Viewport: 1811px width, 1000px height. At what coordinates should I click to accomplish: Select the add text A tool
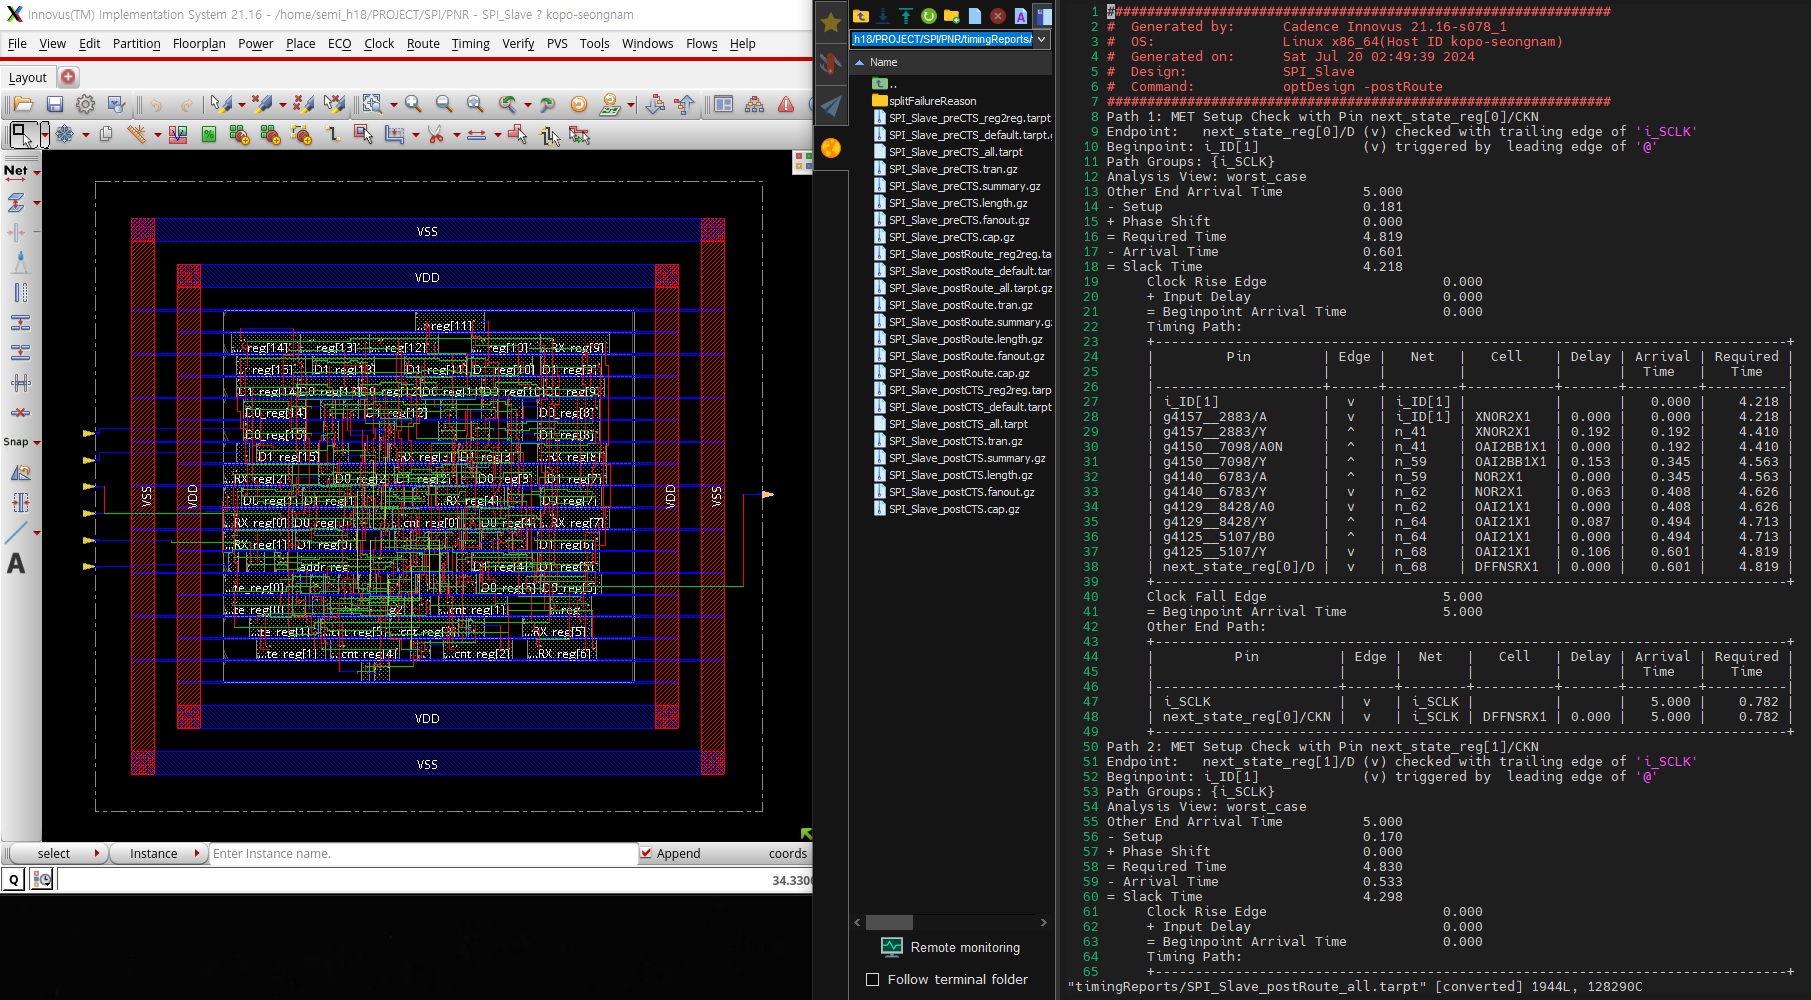click(16, 564)
